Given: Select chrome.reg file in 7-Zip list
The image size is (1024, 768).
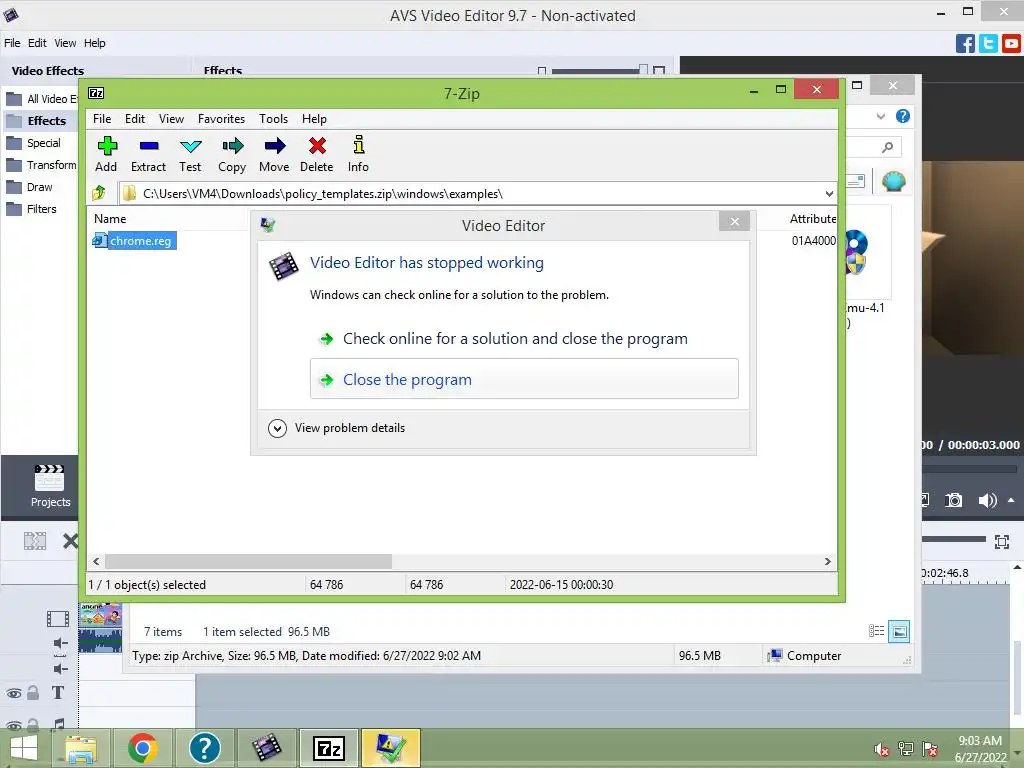Looking at the screenshot, I should tap(135, 241).
